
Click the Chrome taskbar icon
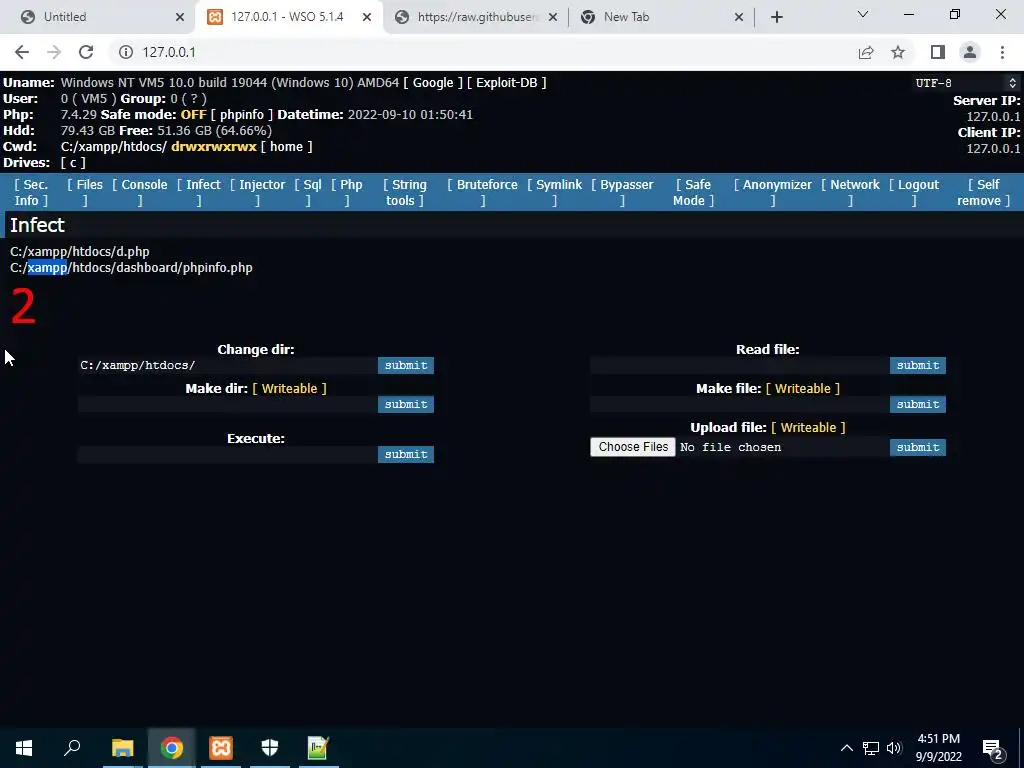point(172,748)
